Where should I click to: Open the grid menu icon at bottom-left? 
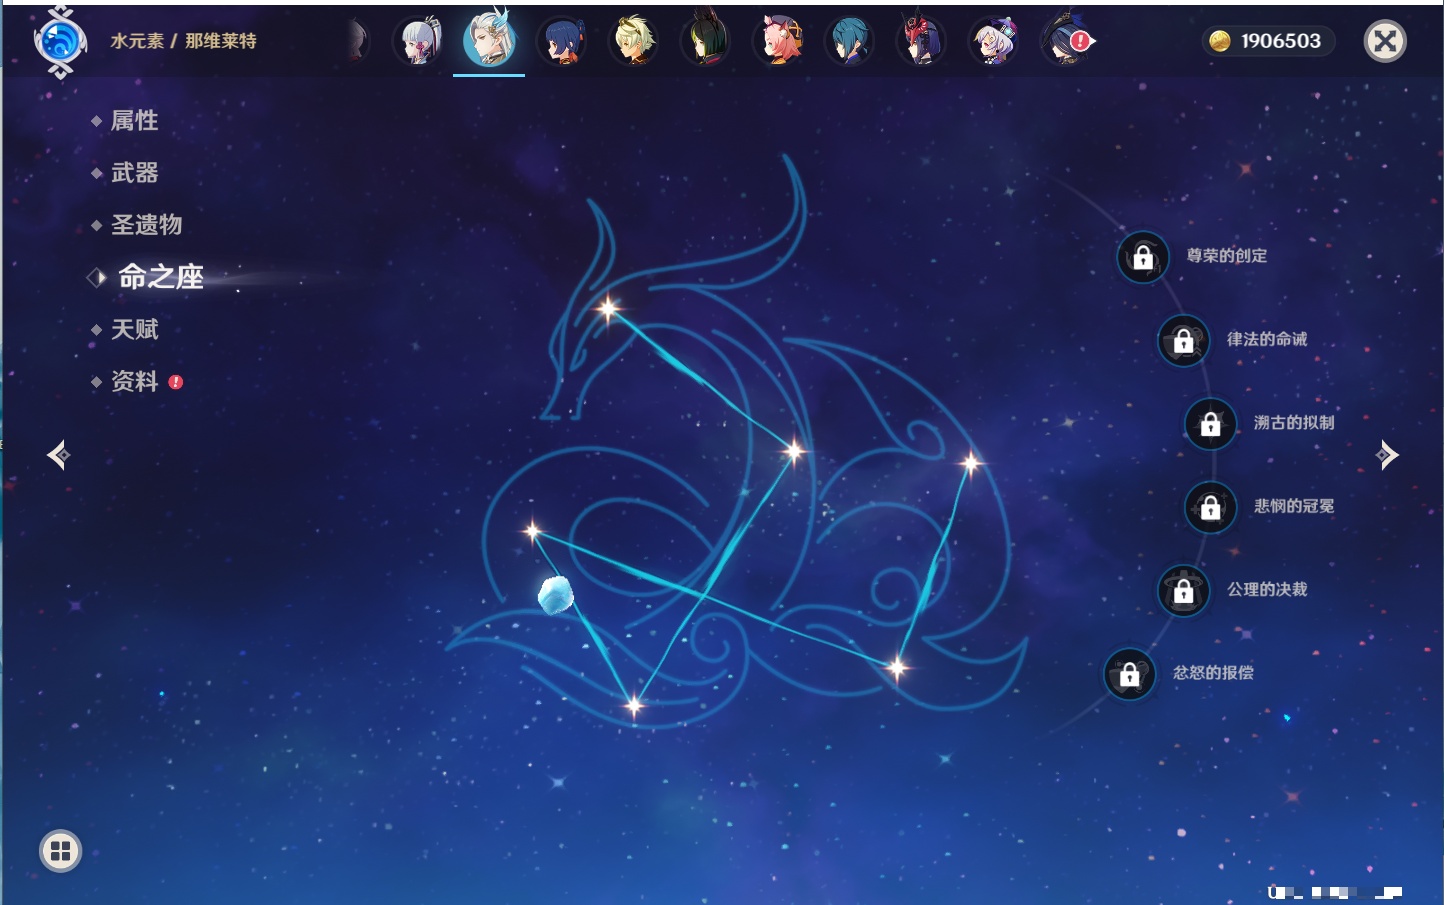click(60, 851)
